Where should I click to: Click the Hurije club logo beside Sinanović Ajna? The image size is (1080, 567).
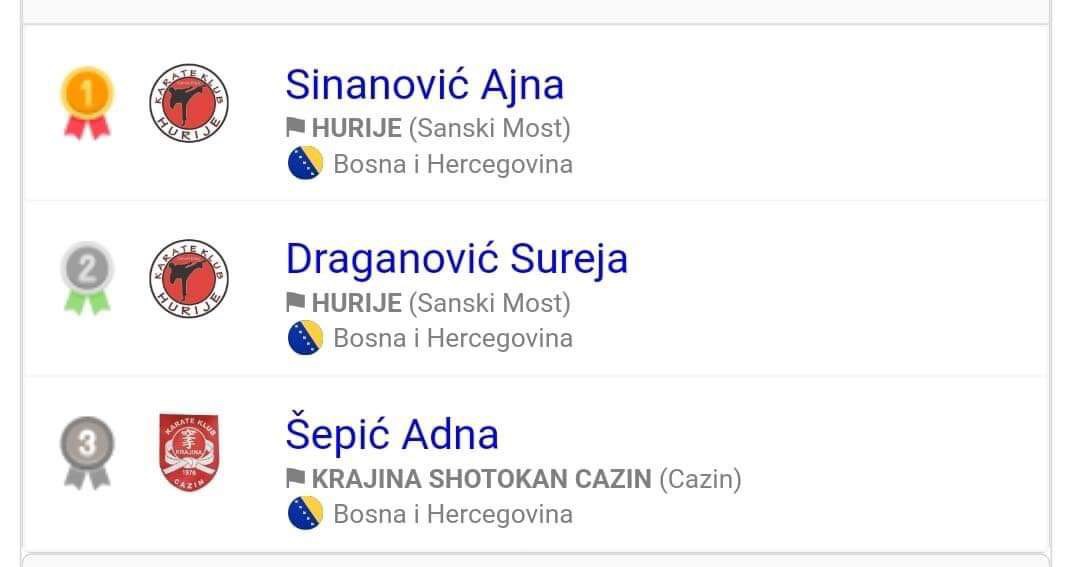pyautogui.click(x=188, y=102)
